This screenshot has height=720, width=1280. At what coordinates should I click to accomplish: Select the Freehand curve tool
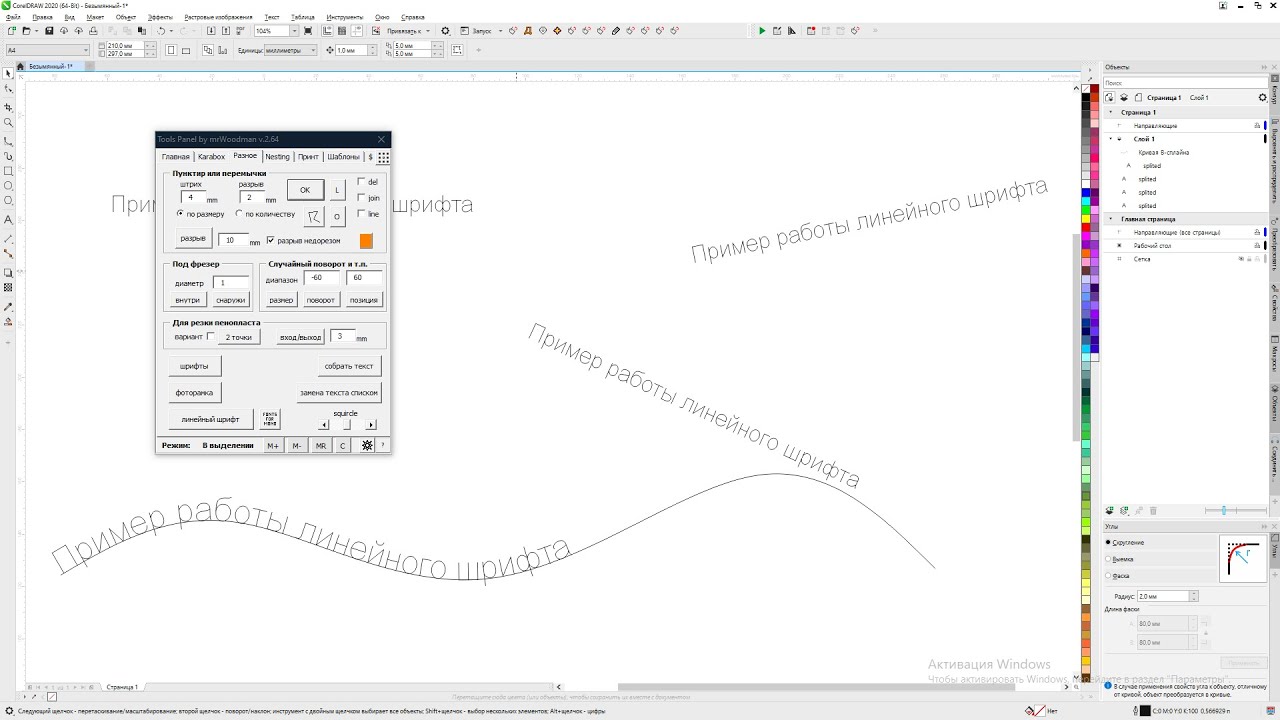tap(8, 140)
